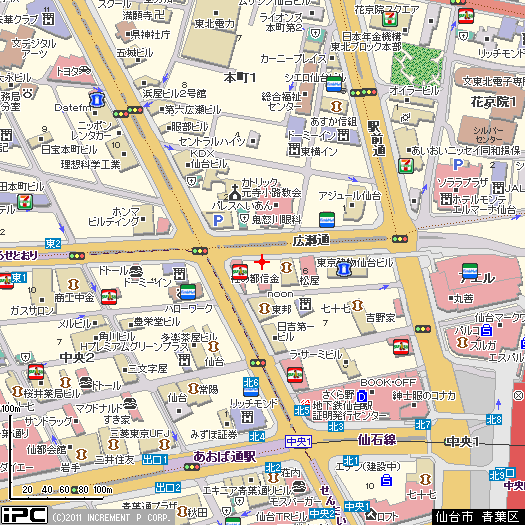Click the hotel icon next to JAL
This screenshot has height=525, width=525.
tap(498, 188)
